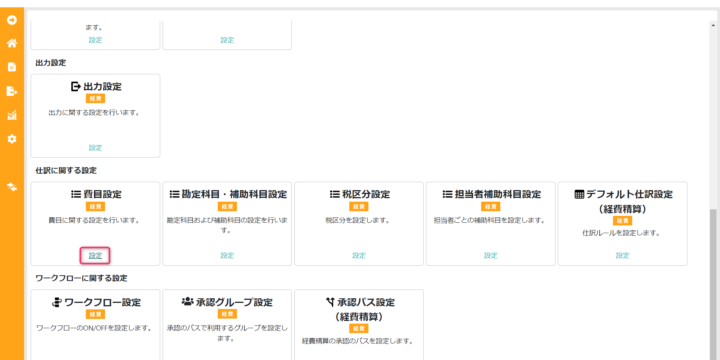Open 設定 link in 出力設定 card

(96, 148)
